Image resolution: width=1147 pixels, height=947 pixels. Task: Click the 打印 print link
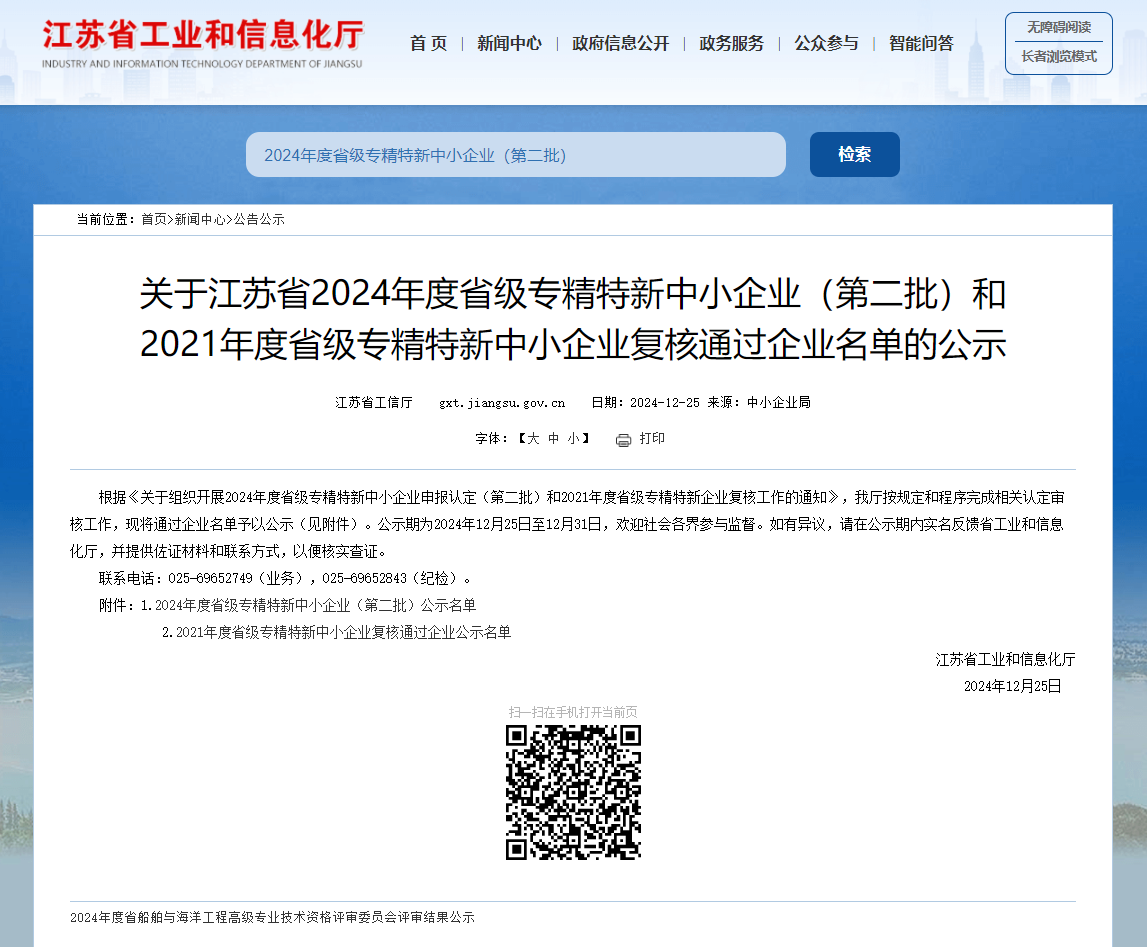(652, 438)
